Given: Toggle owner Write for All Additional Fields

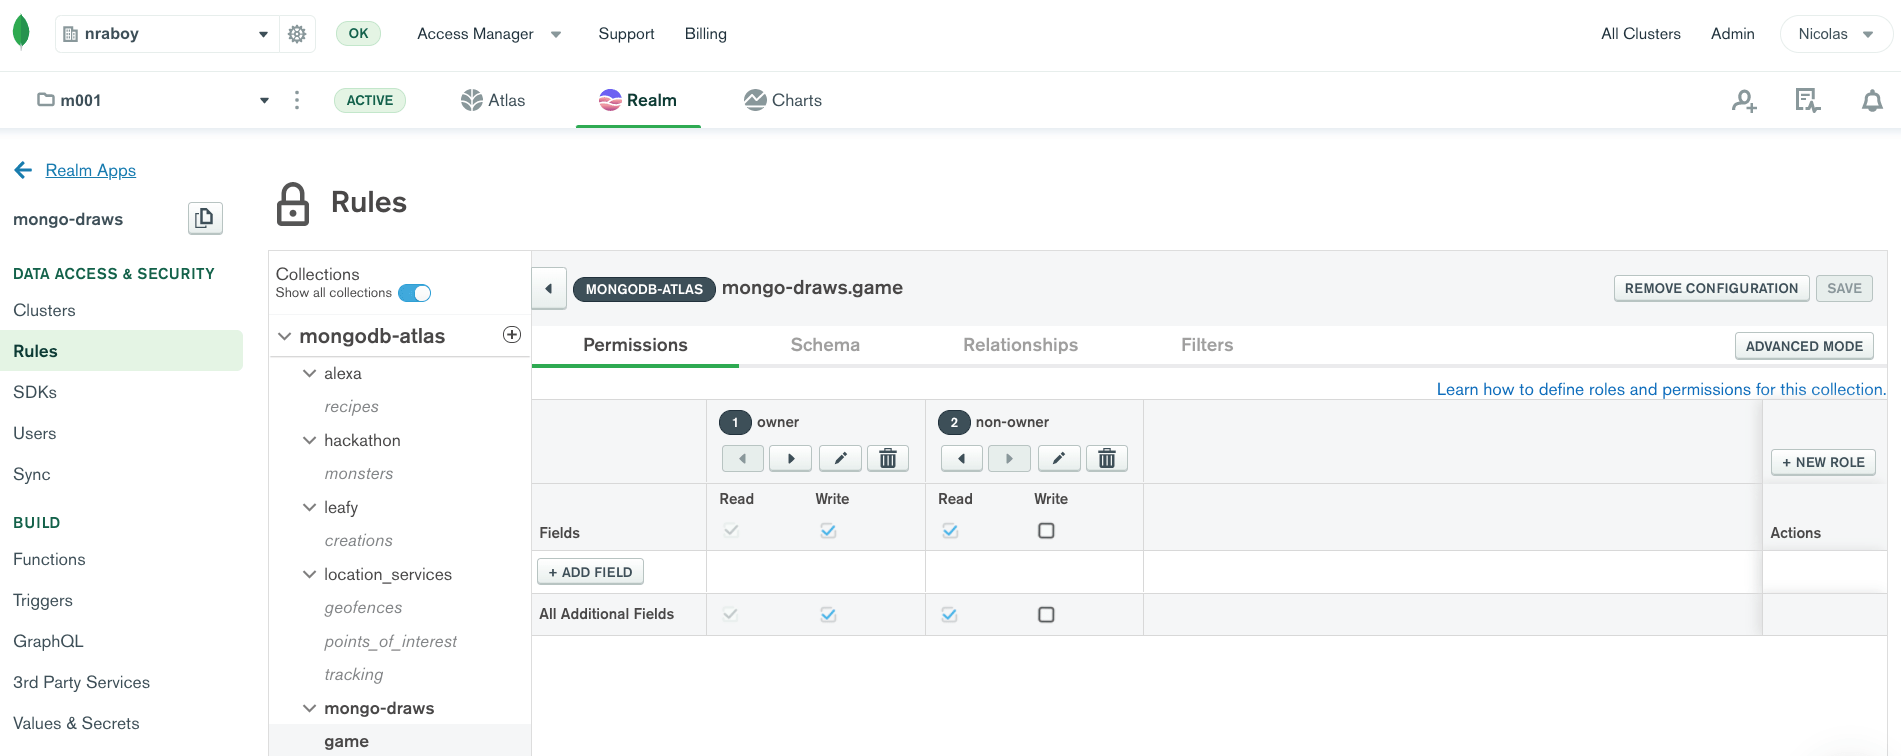Looking at the screenshot, I should click(828, 615).
